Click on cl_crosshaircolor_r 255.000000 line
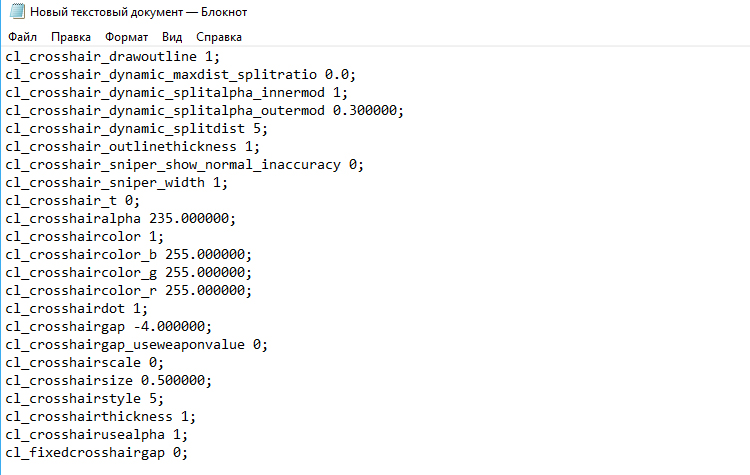 pos(129,290)
